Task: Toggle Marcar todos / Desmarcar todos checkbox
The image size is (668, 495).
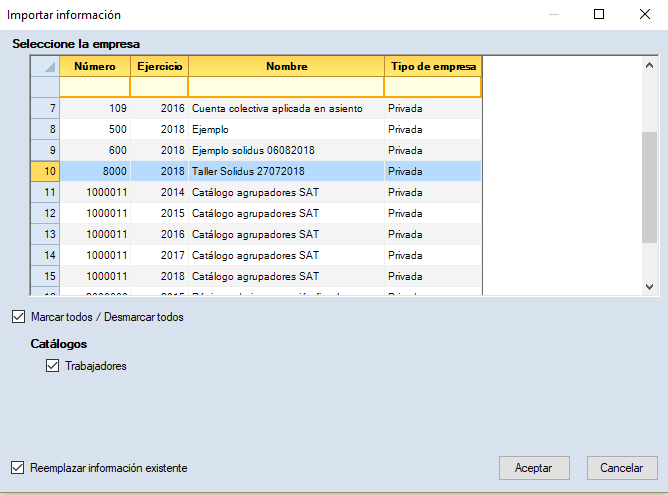Action: 18,317
